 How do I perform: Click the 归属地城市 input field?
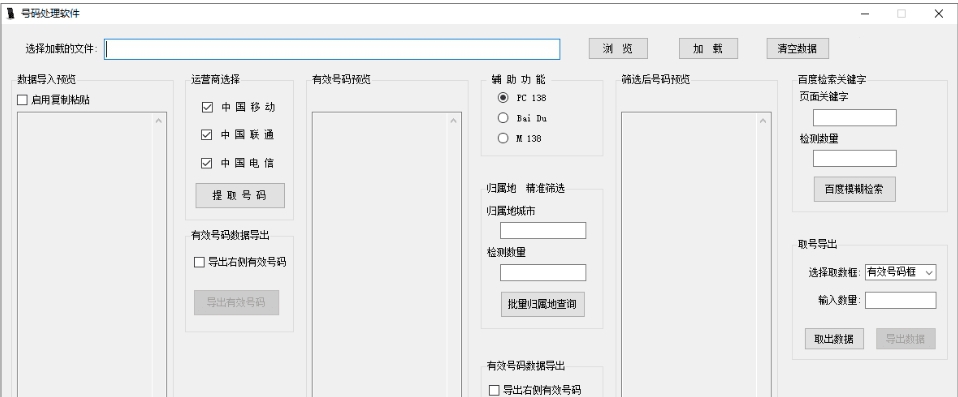(x=543, y=230)
